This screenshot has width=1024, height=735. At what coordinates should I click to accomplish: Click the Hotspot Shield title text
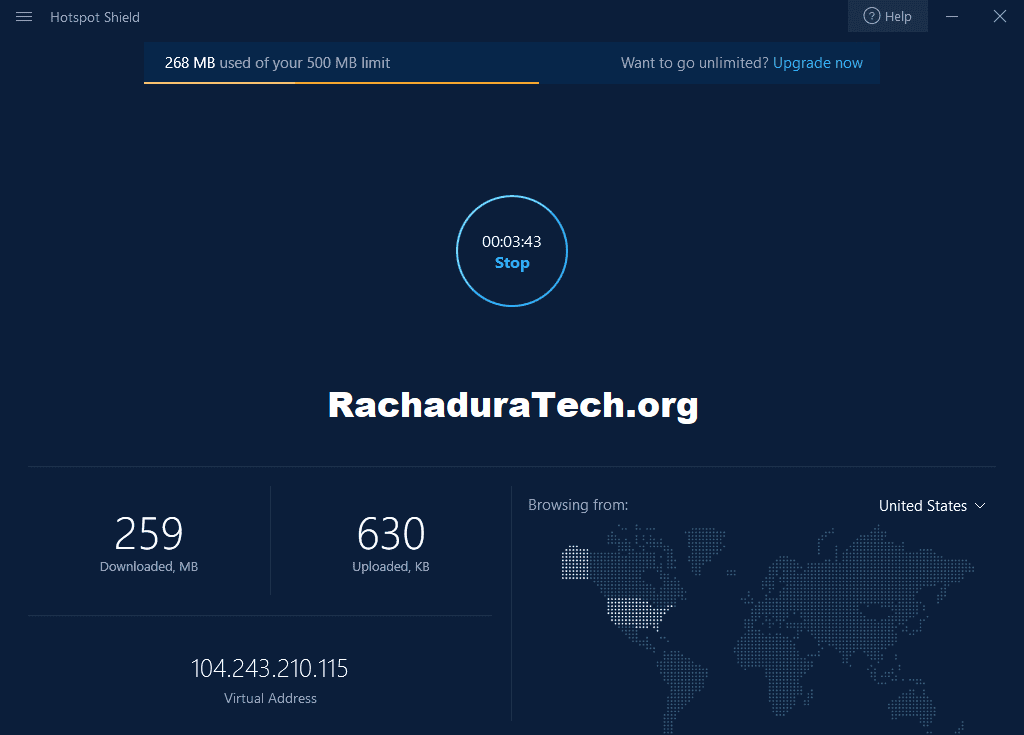click(95, 17)
